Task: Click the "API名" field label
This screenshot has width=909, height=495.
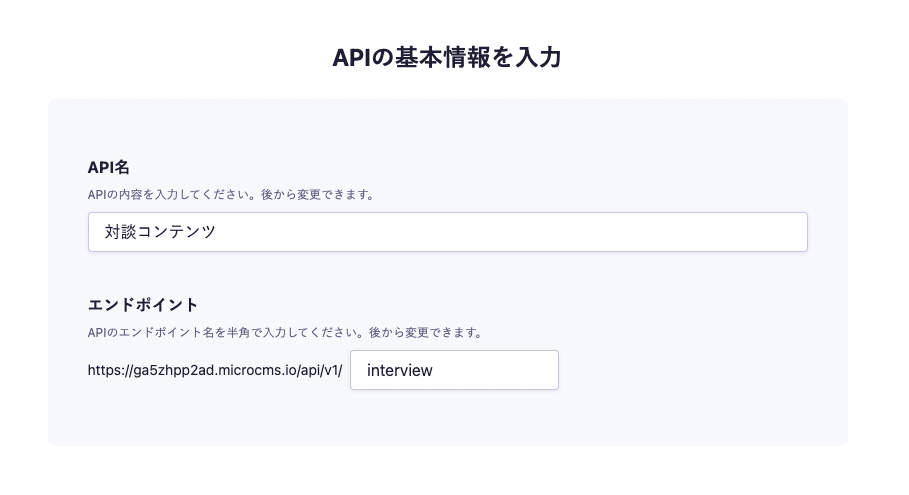Action: [109, 167]
